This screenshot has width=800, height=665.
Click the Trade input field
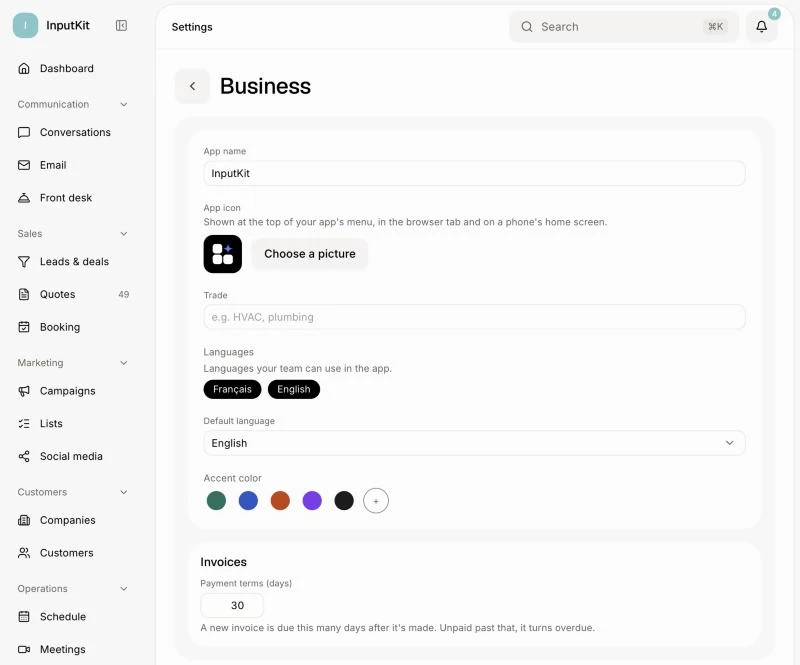(474, 317)
